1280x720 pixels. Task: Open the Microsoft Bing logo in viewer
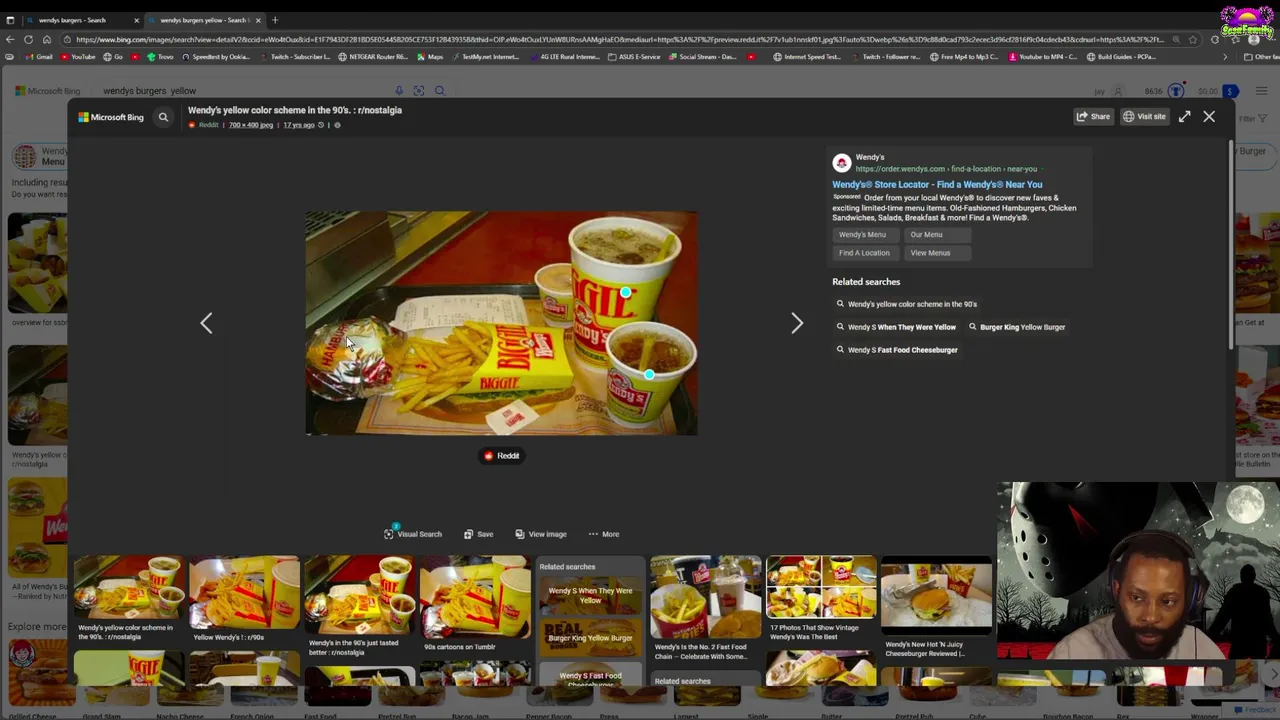click(111, 117)
